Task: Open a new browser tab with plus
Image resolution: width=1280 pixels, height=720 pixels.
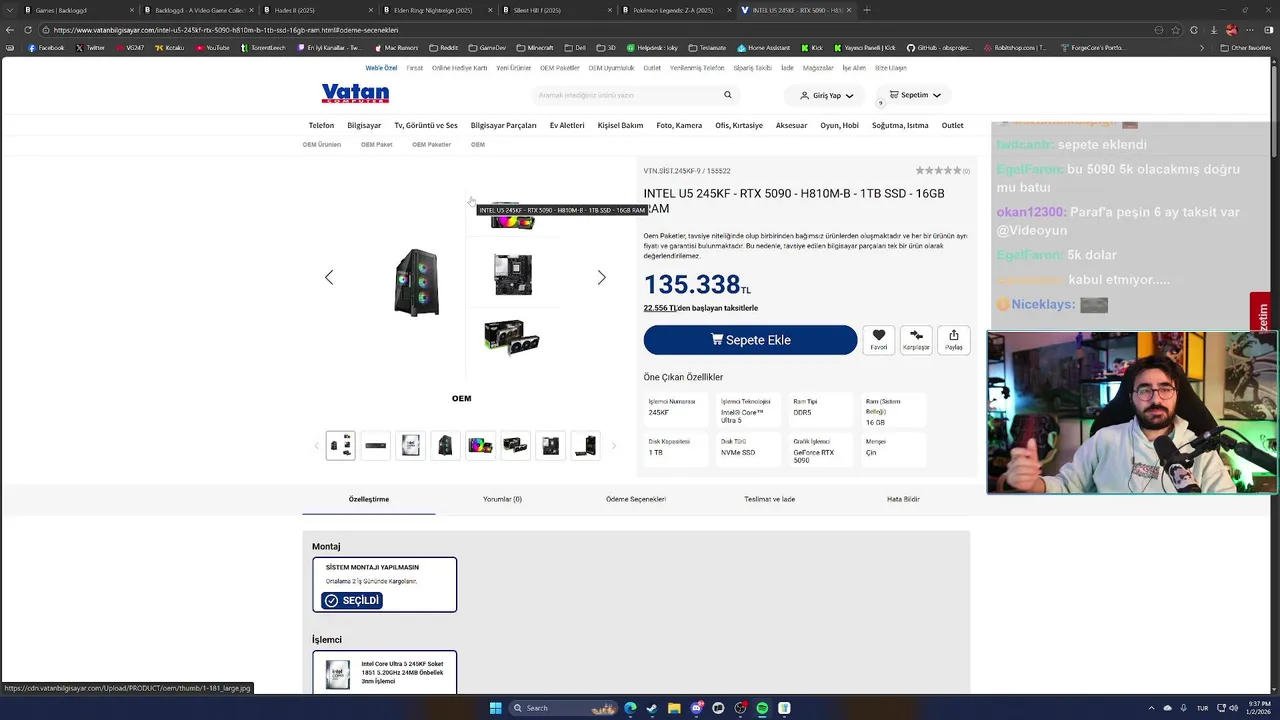Action: pyautogui.click(x=867, y=10)
